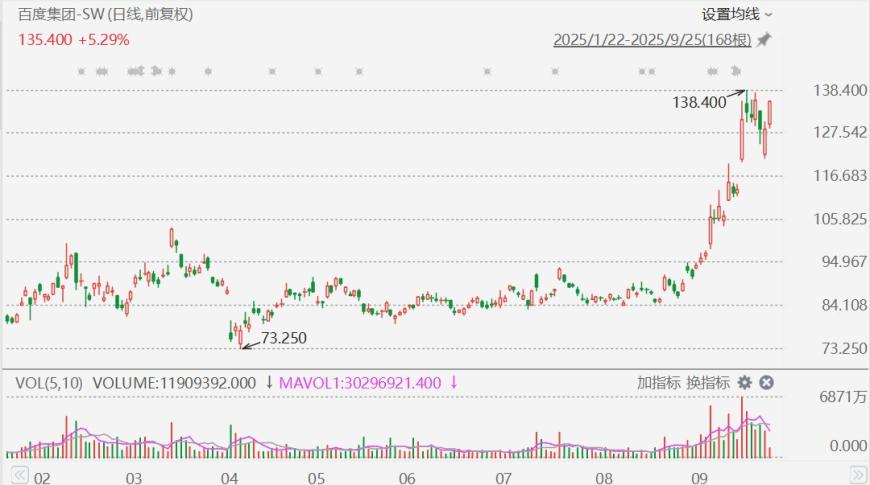Select the 73.250 low price annotation
The width and height of the screenshot is (870, 485).
(x=284, y=338)
